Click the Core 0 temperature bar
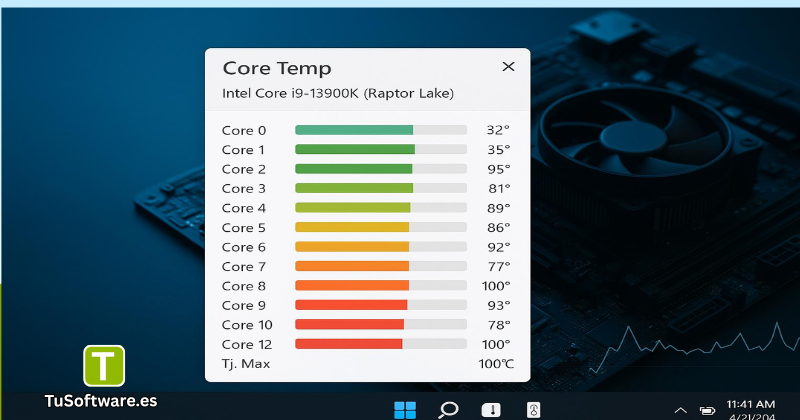The height and width of the screenshot is (420, 800). click(381, 130)
